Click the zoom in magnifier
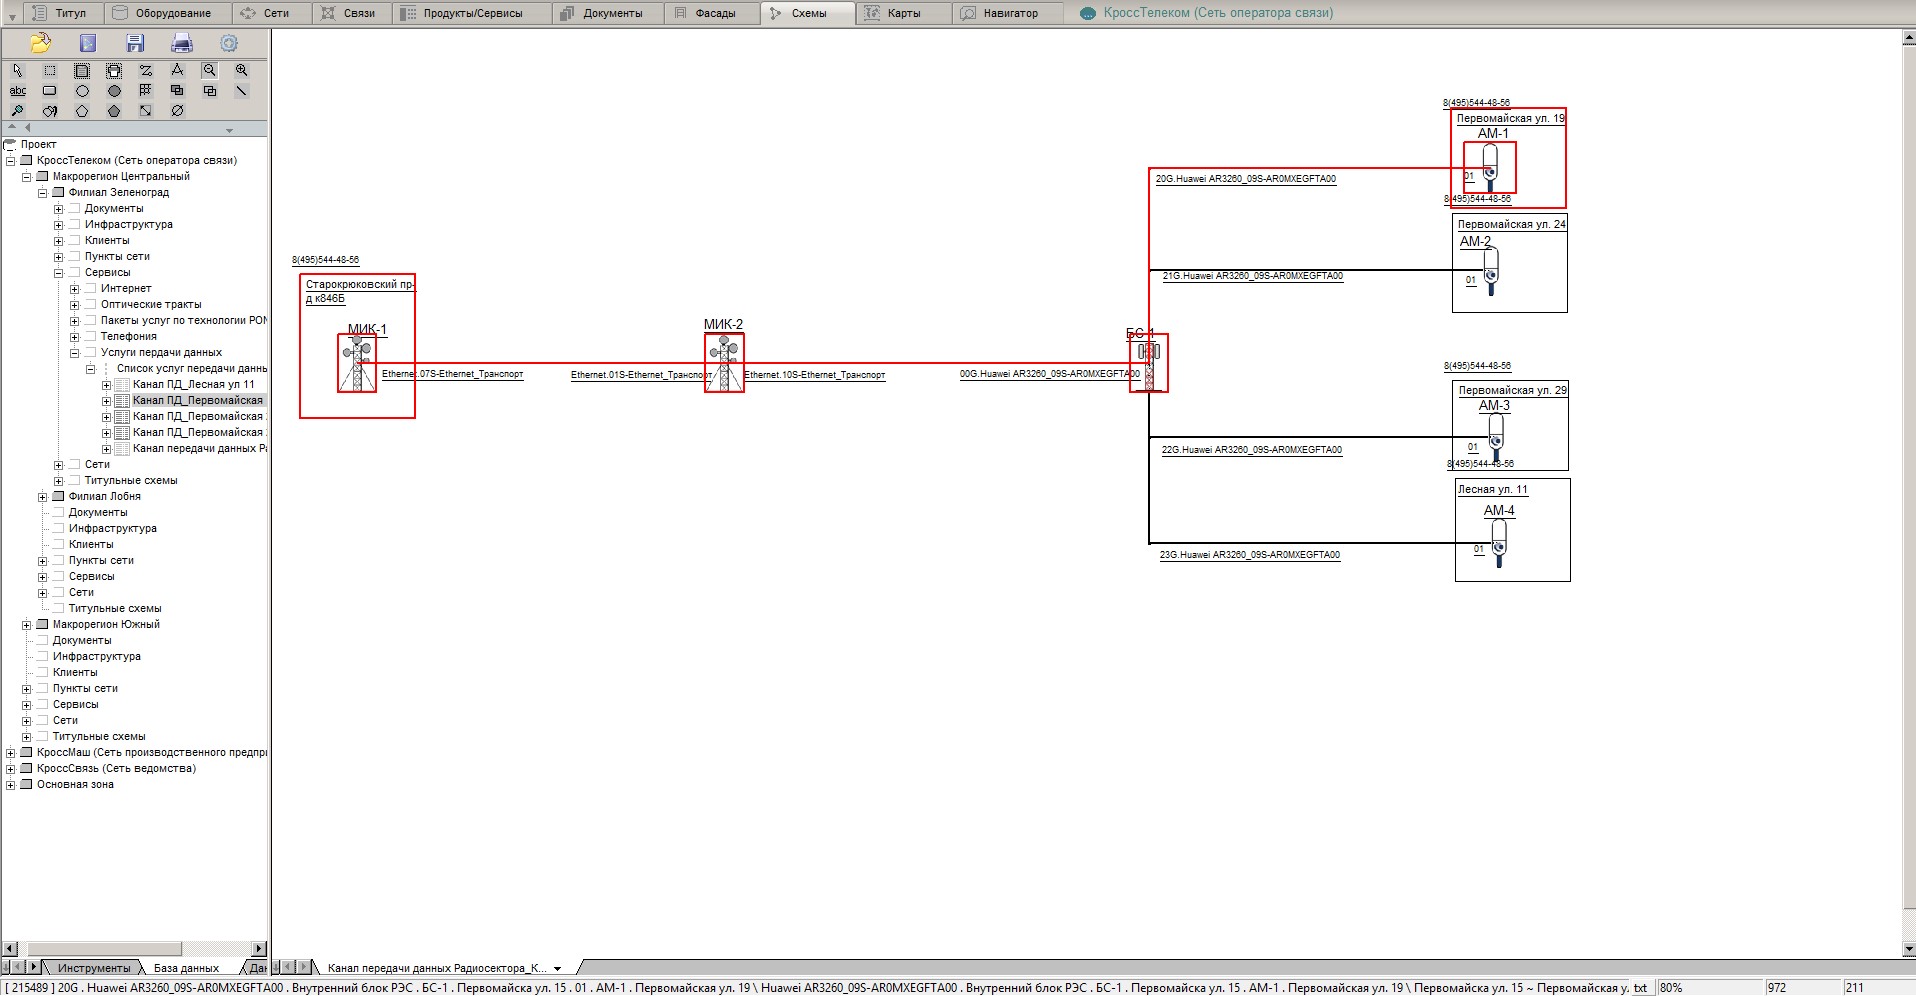Screen dimensions: 1916x996 pos(241,71)
